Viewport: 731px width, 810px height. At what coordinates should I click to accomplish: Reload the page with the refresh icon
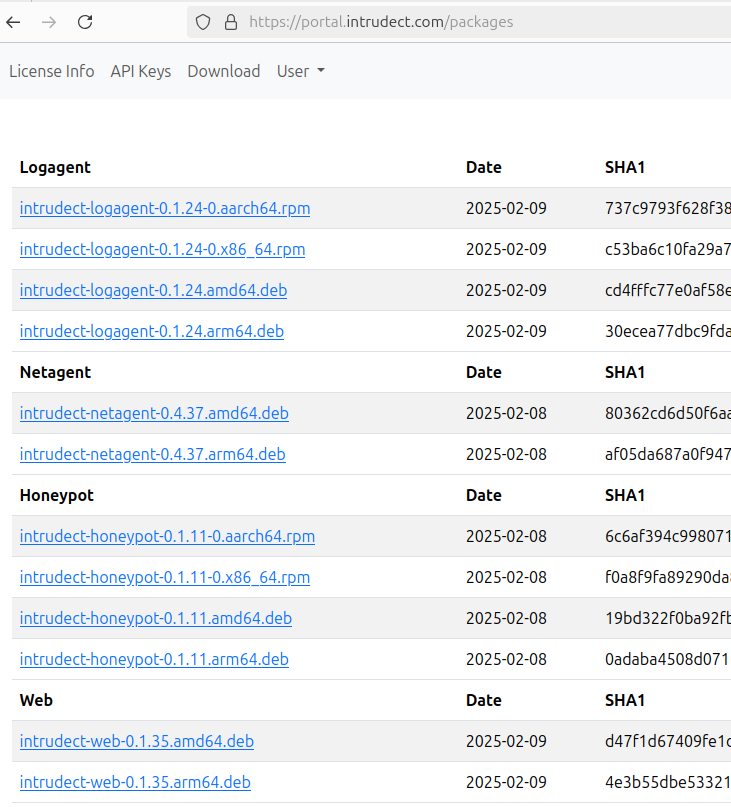click(x=85, y=22)
